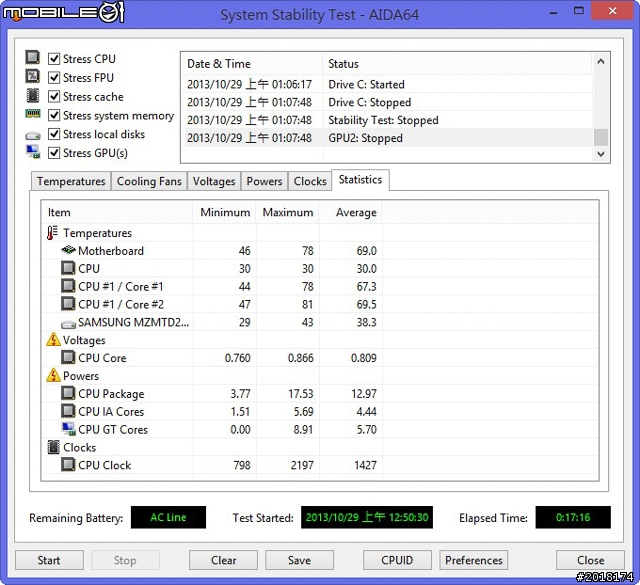This screenshot has height=585, width=640.
Task: Click the Stress FPU percent icon
Action: click(33, 76)
